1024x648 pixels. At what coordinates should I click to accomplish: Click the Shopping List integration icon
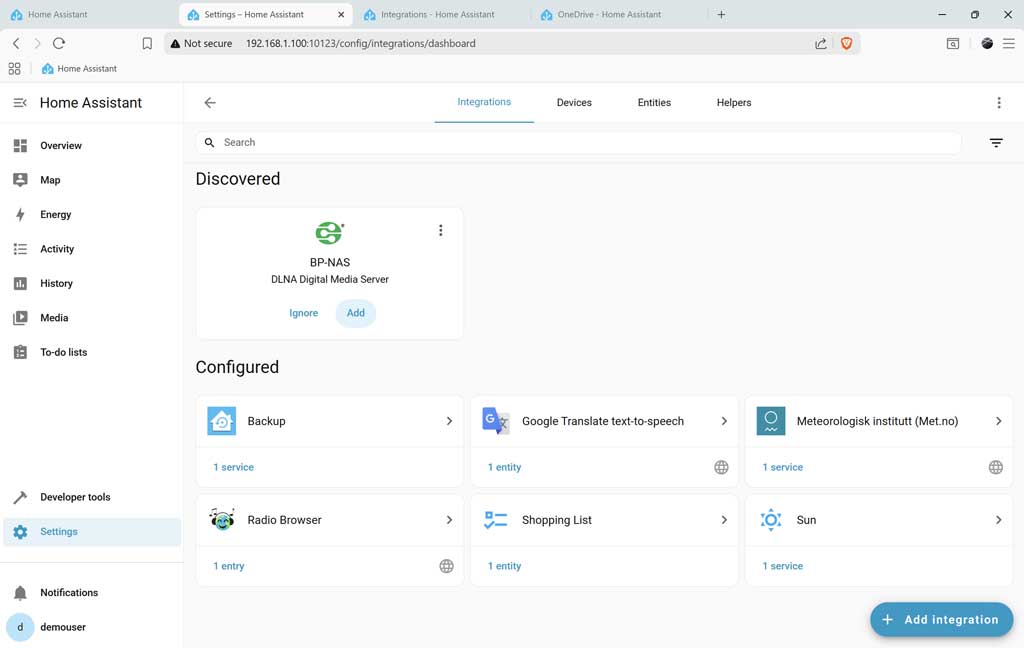(x=496, y=520)
